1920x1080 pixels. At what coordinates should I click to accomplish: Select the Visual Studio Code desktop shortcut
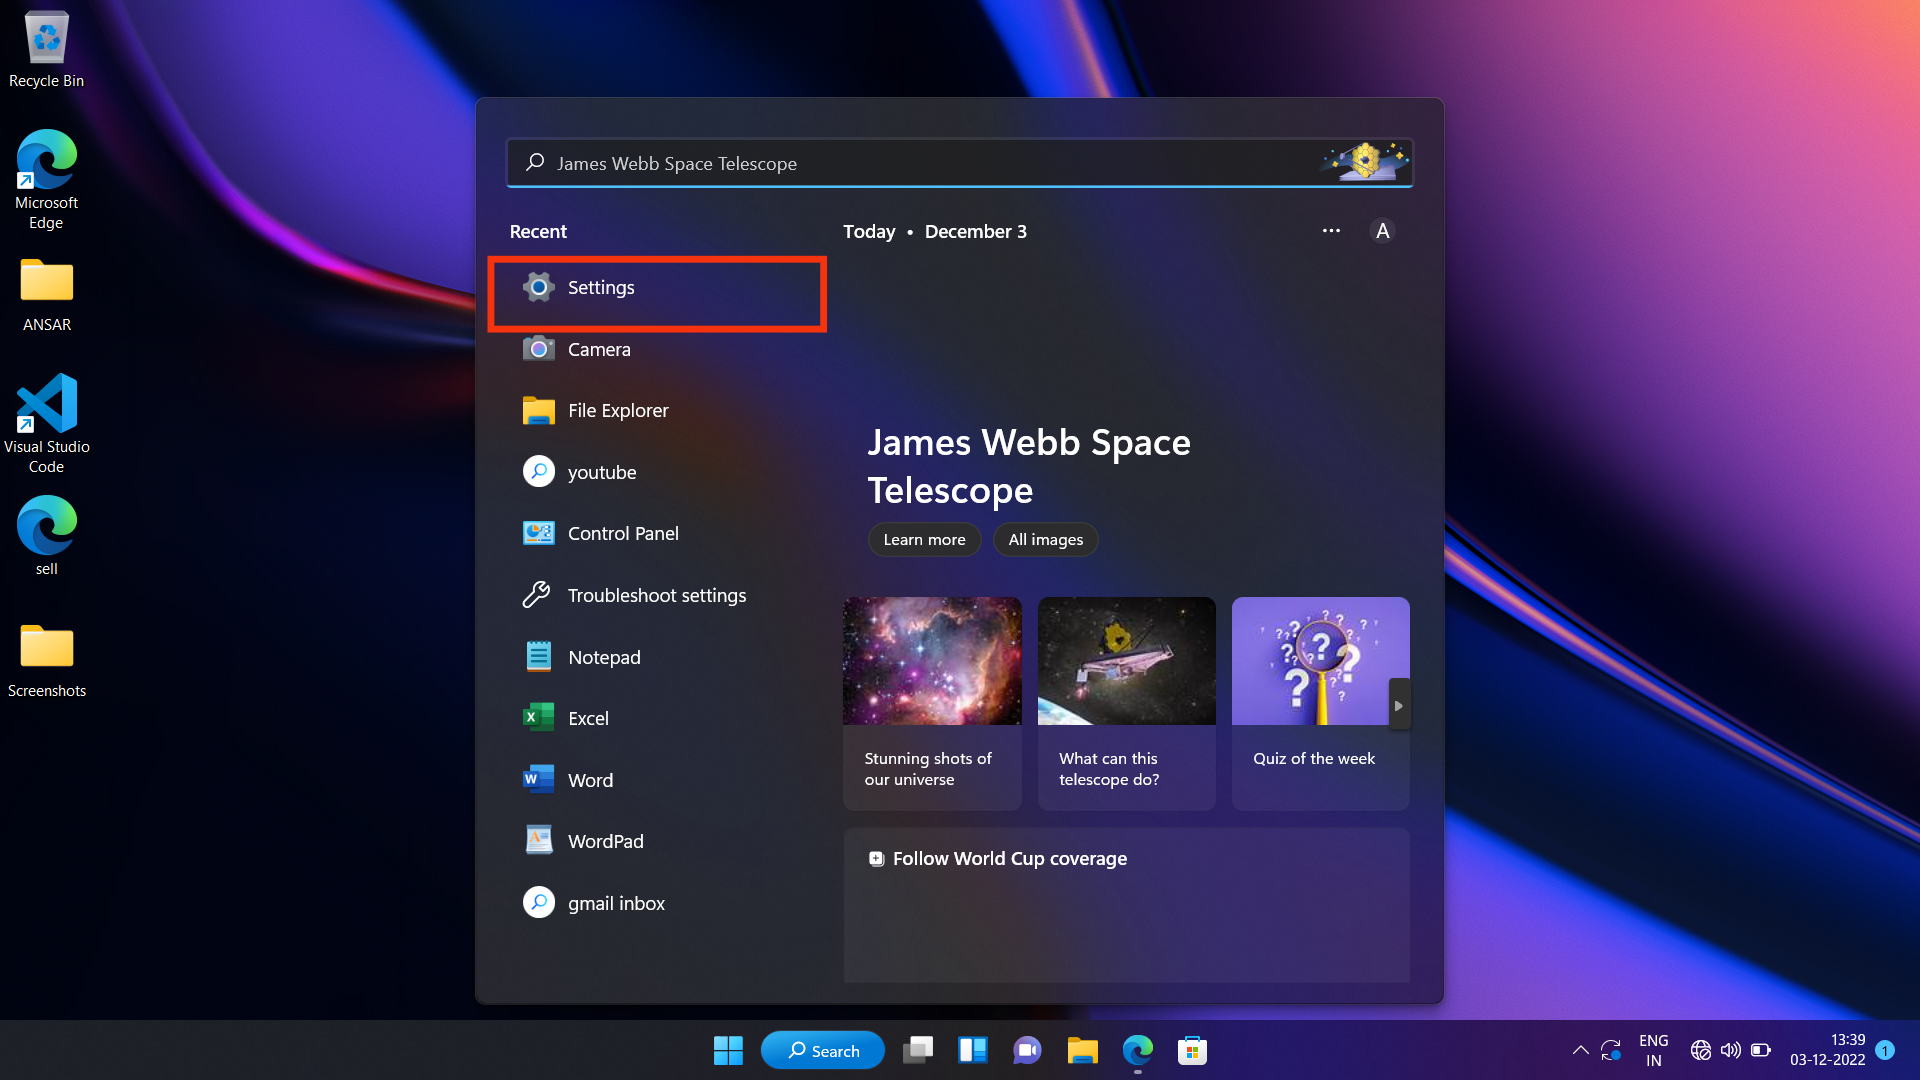47,424
